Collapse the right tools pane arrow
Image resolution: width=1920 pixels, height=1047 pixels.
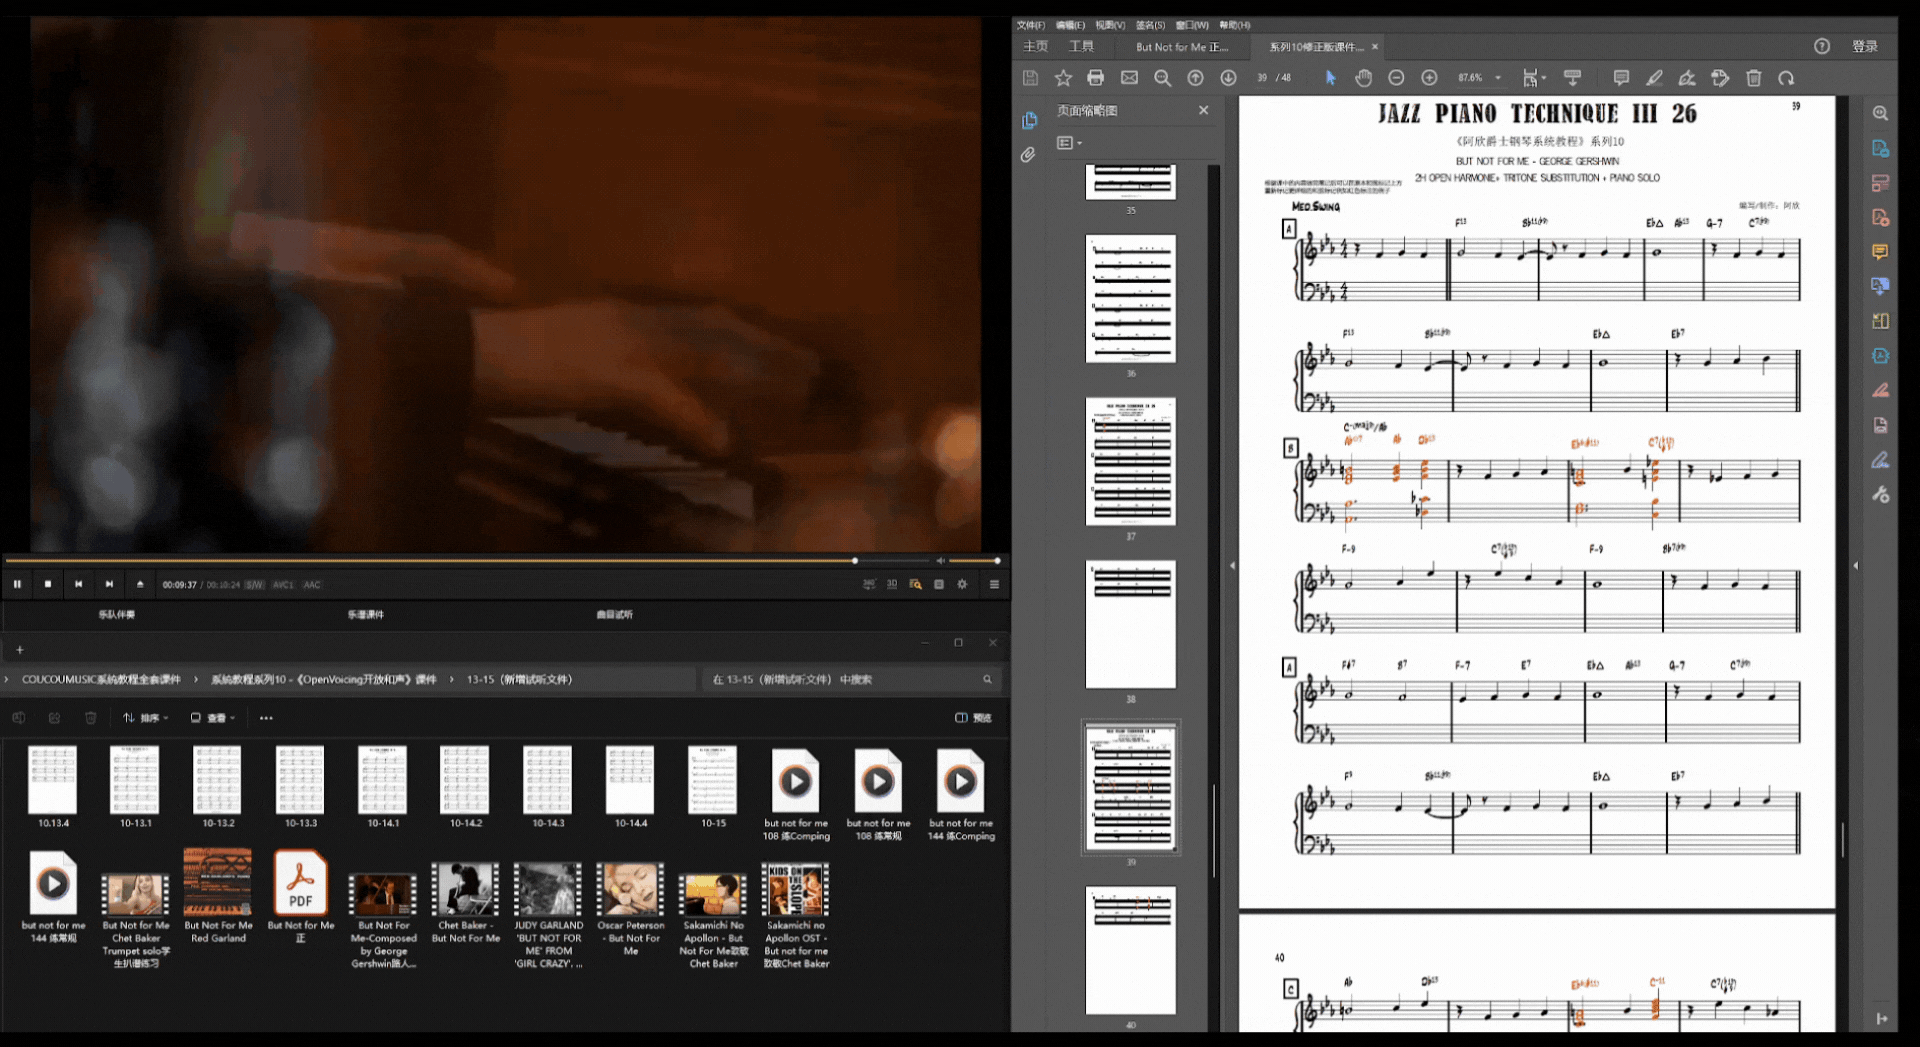coord(1856,566)
